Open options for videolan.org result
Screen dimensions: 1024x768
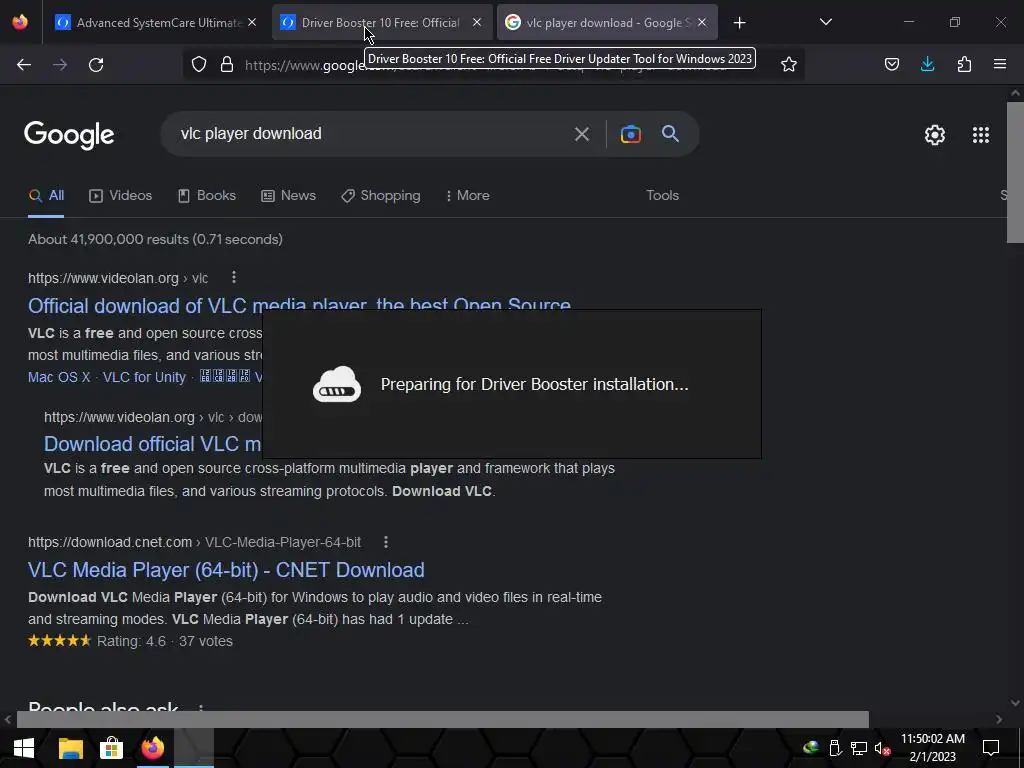point(234,278)
